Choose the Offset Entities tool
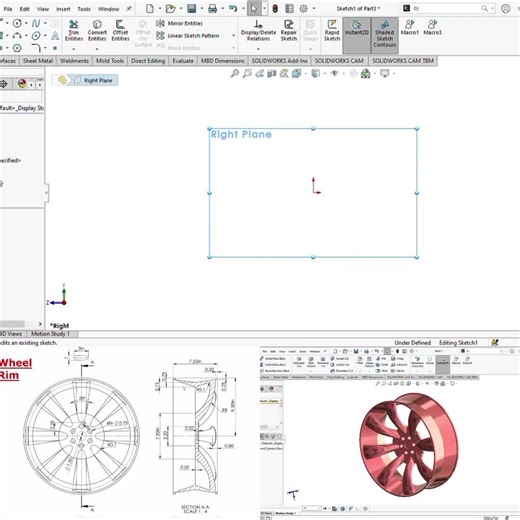This screenshot has width=520, height=520. [x=120, y=30]
